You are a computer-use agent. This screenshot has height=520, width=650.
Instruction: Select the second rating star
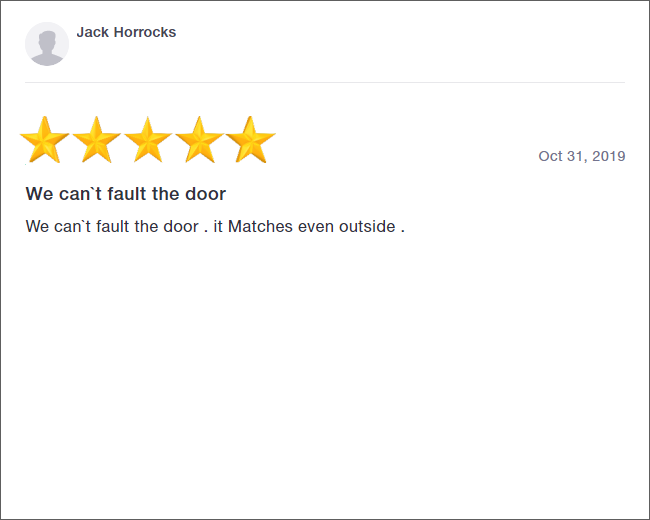[x=97, y=140]
